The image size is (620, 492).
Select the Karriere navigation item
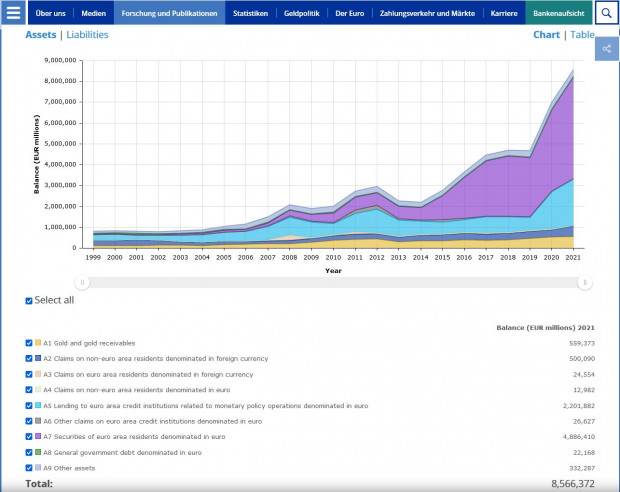504,14
